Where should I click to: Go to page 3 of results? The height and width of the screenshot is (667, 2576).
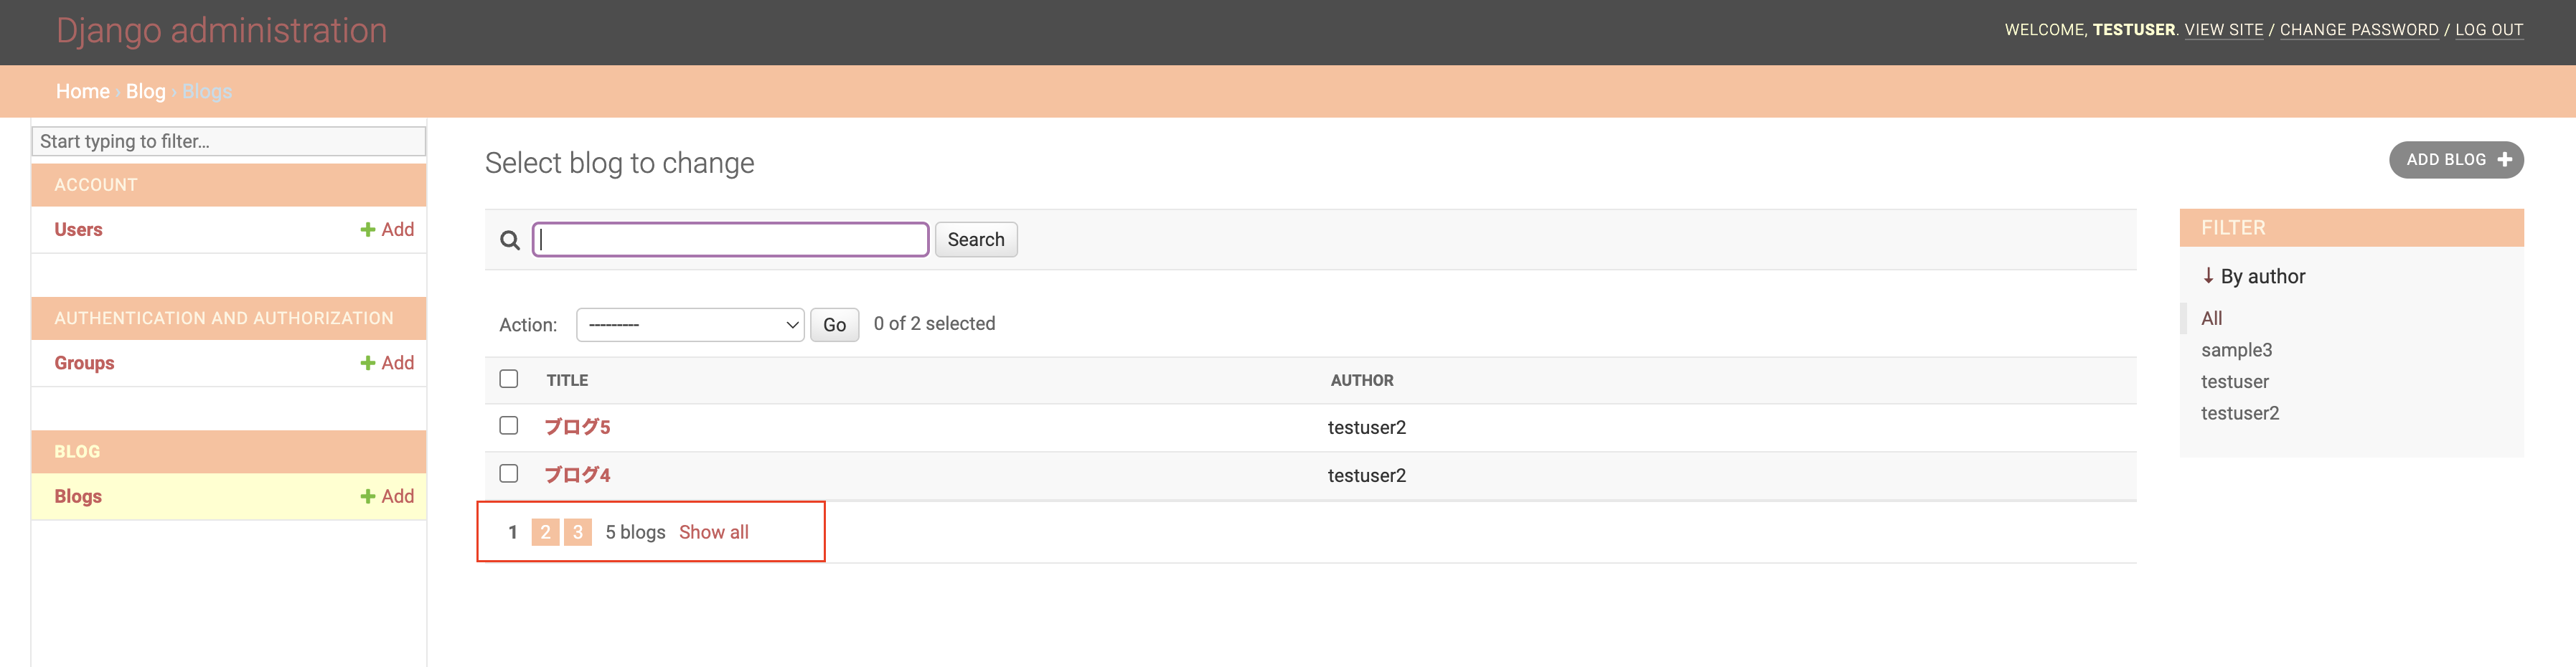pos(577,532)
